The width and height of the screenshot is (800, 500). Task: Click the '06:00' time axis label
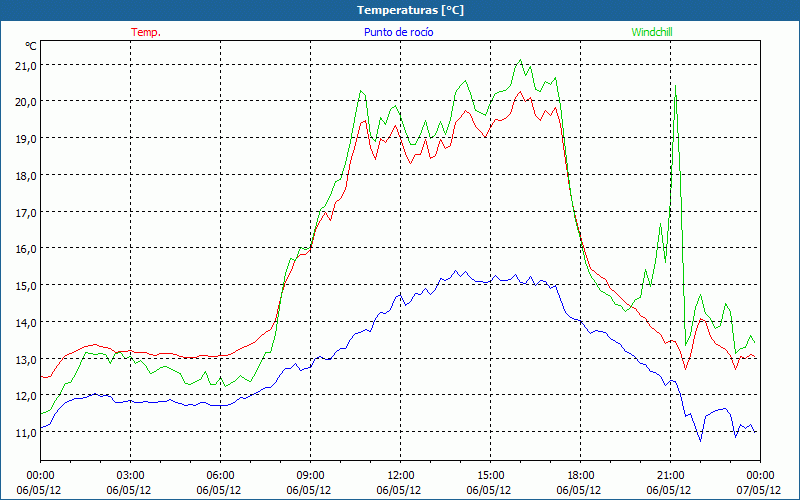click(220, 476)
